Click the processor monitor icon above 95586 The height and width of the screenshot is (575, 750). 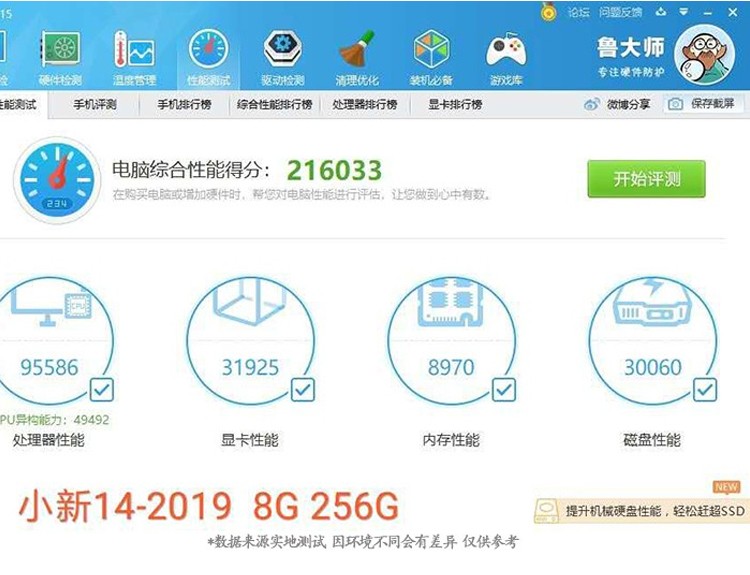52,307
